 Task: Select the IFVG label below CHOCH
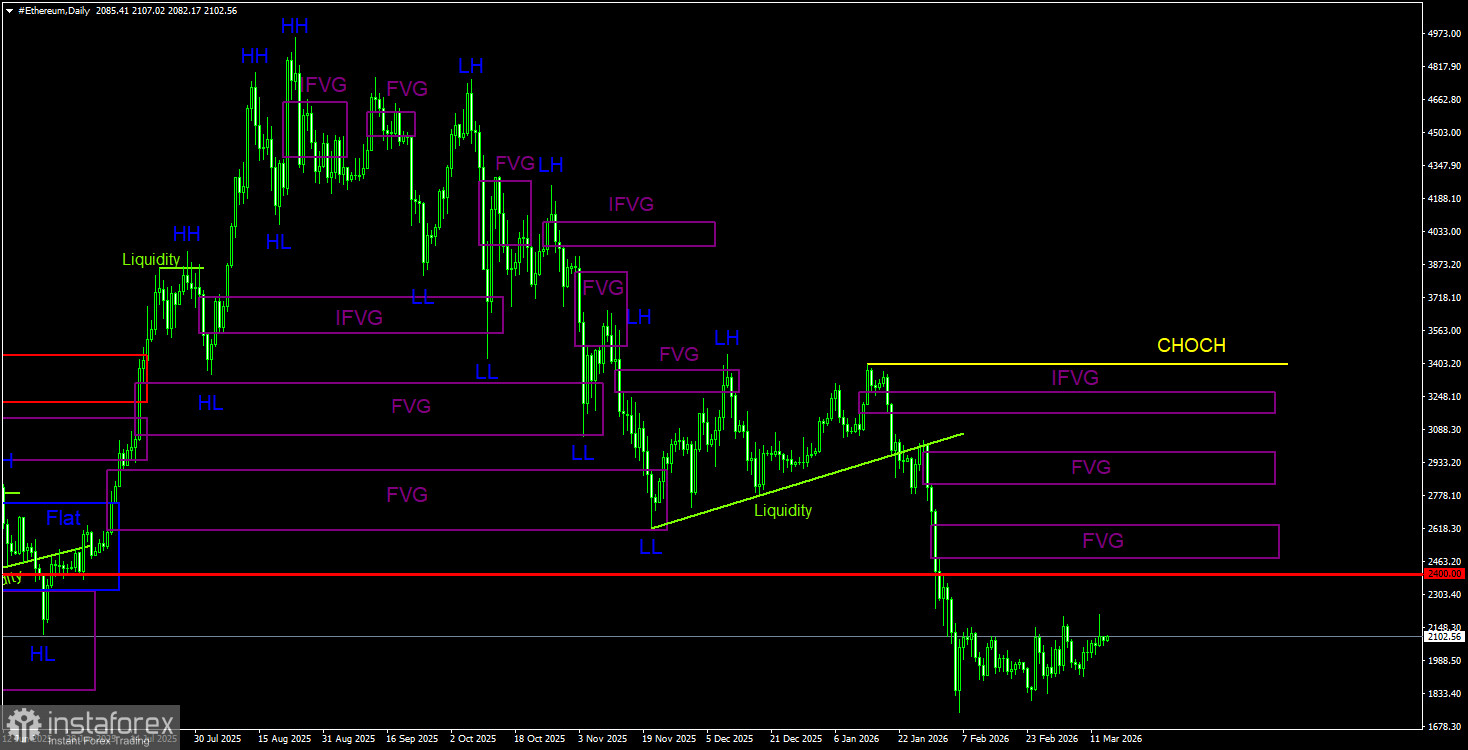1075,378
